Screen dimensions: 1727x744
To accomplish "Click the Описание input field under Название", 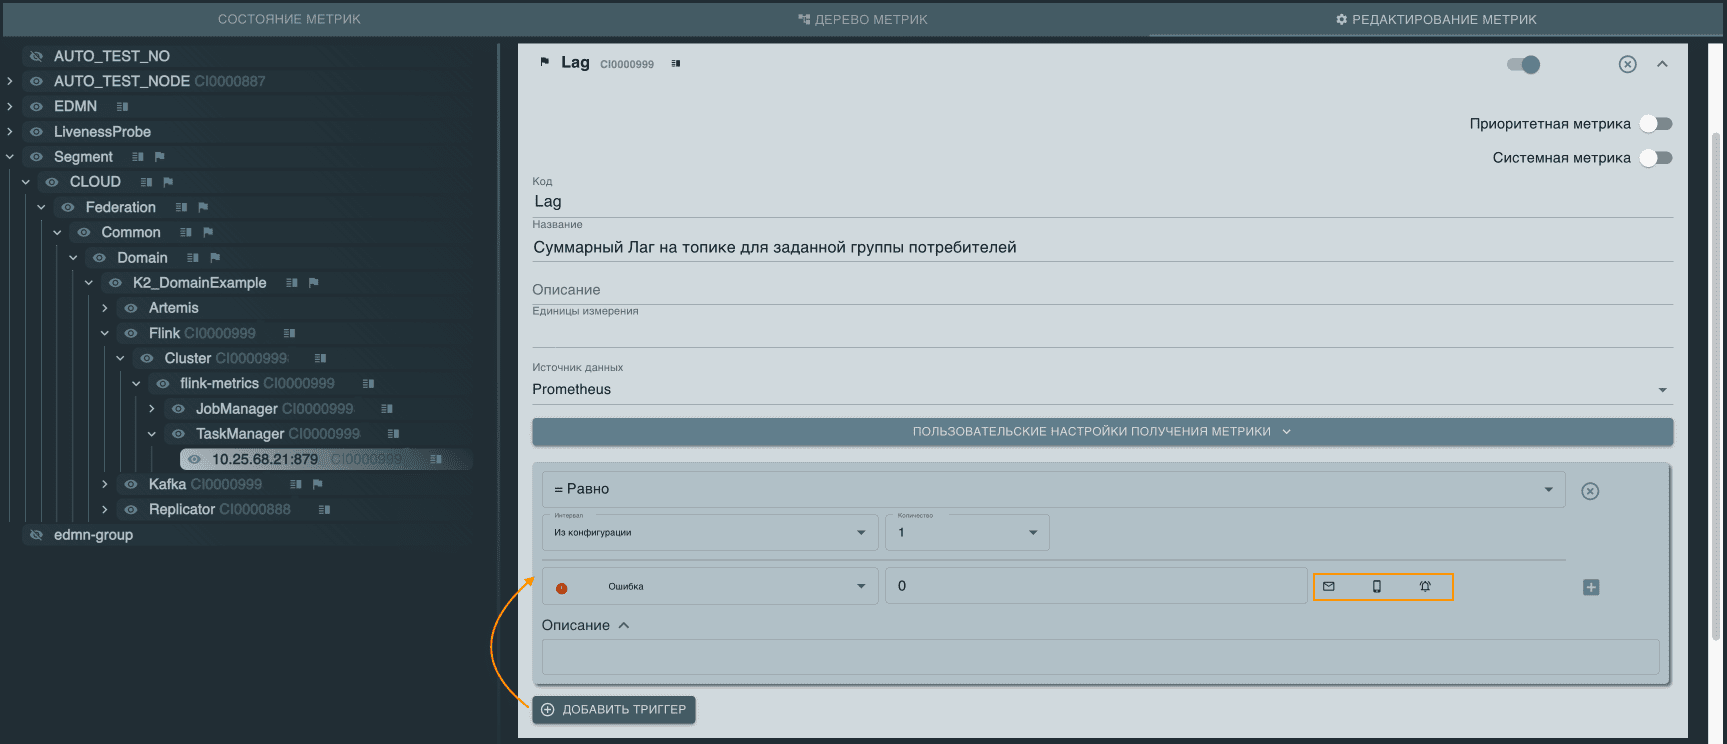I will pyautogui.click(x=1101, y=290).
